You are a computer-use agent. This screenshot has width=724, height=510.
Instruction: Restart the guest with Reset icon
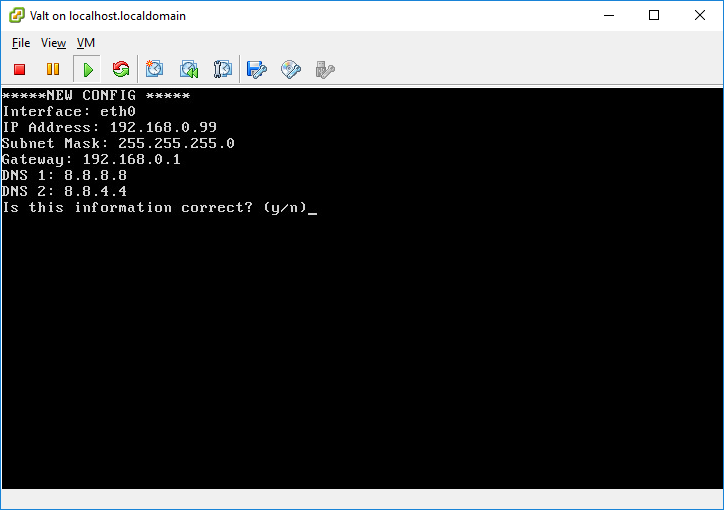tap(121, 69)
